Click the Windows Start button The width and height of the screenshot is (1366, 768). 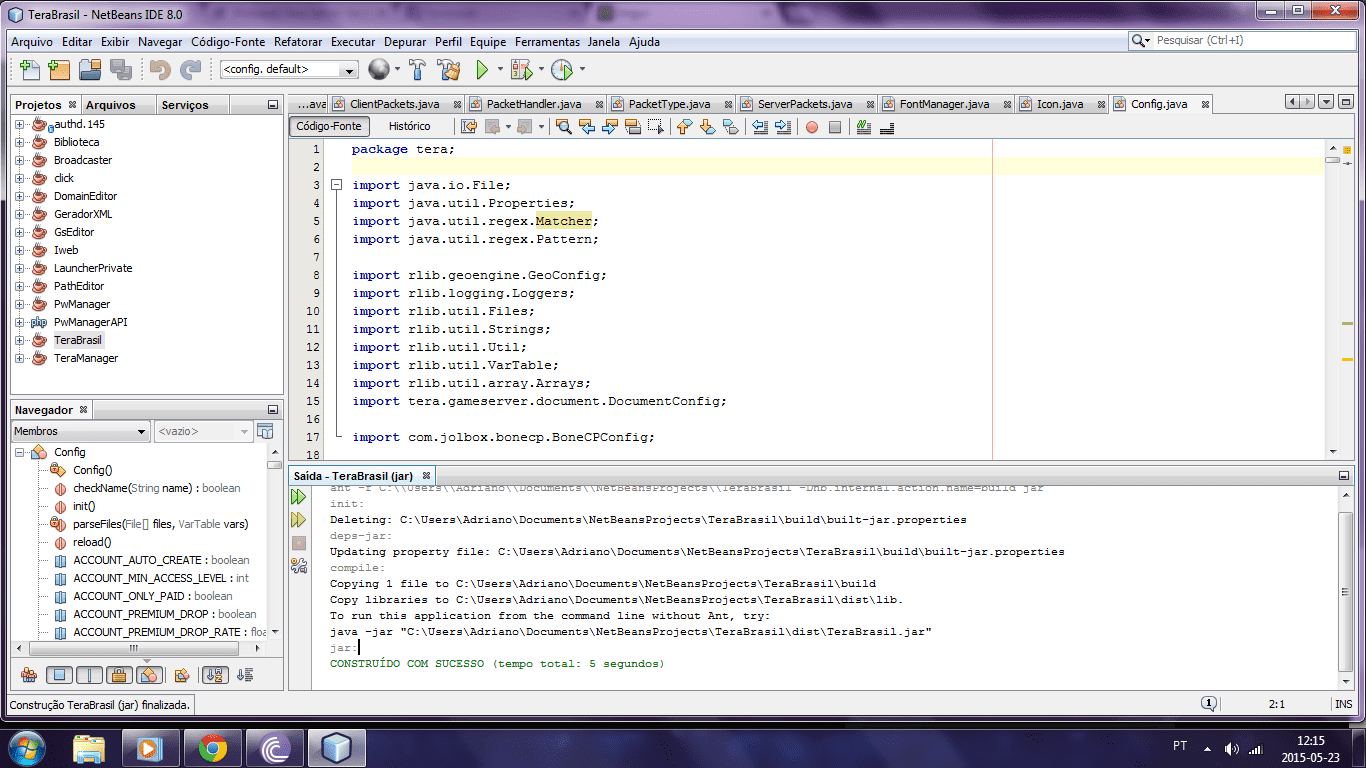[x=27, y=748]
